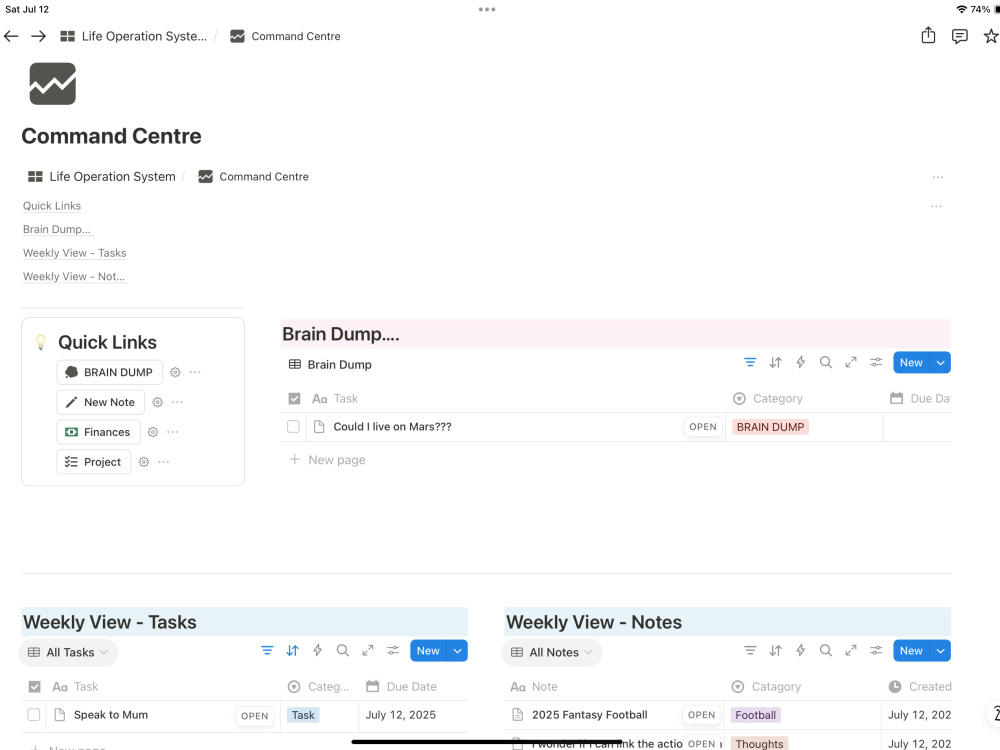Open the share icon in top bar
The image size is (1000, 750).
(928, 36)
